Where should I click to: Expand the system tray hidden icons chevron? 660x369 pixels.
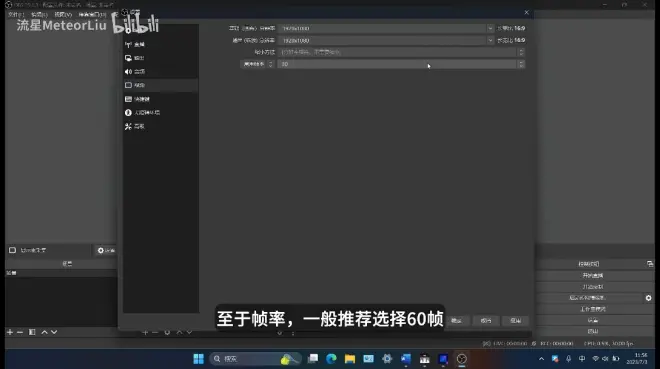pyautogui.click(x=541, y=358)
